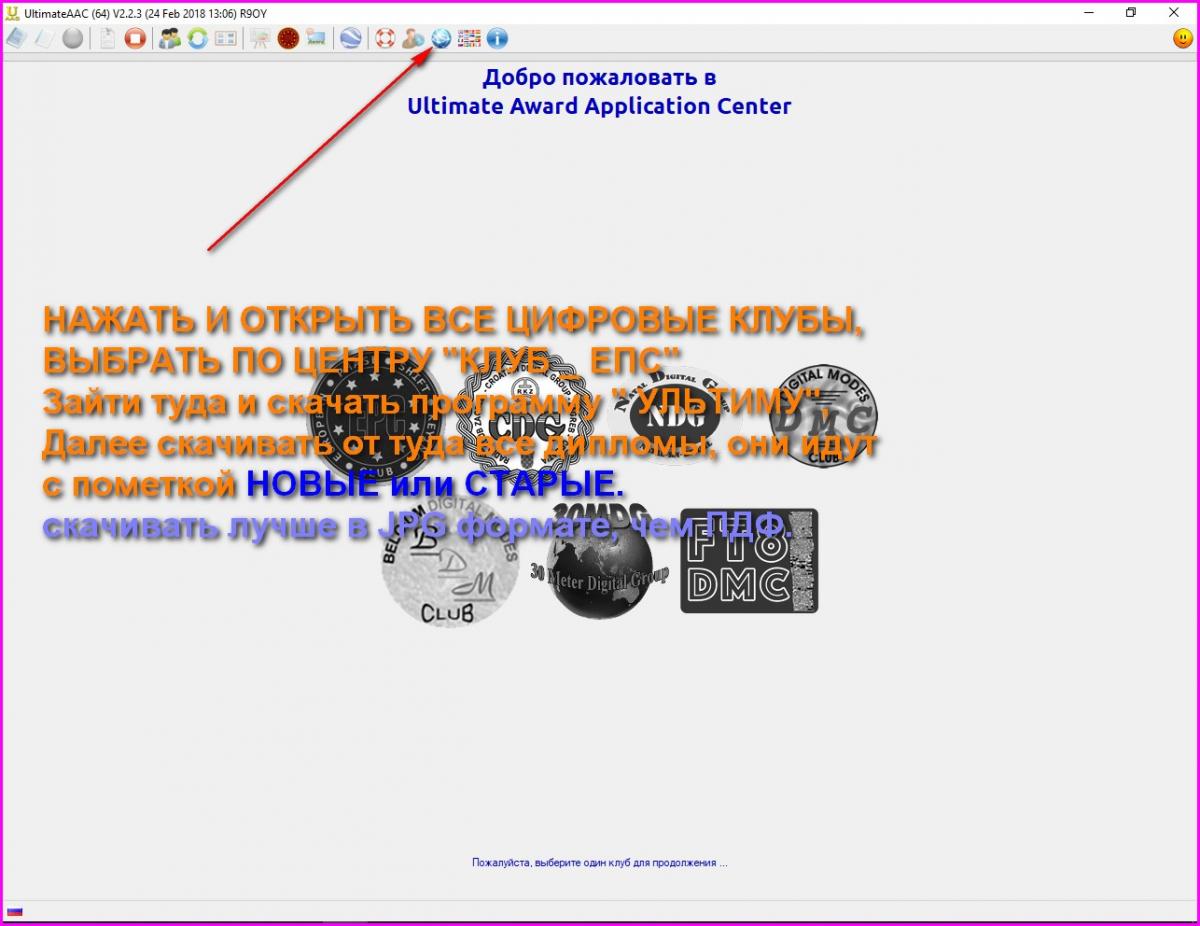Open the two-people users icon
Image resolution: width=1200 pixels, height=926 pixels.
[170, 39]
